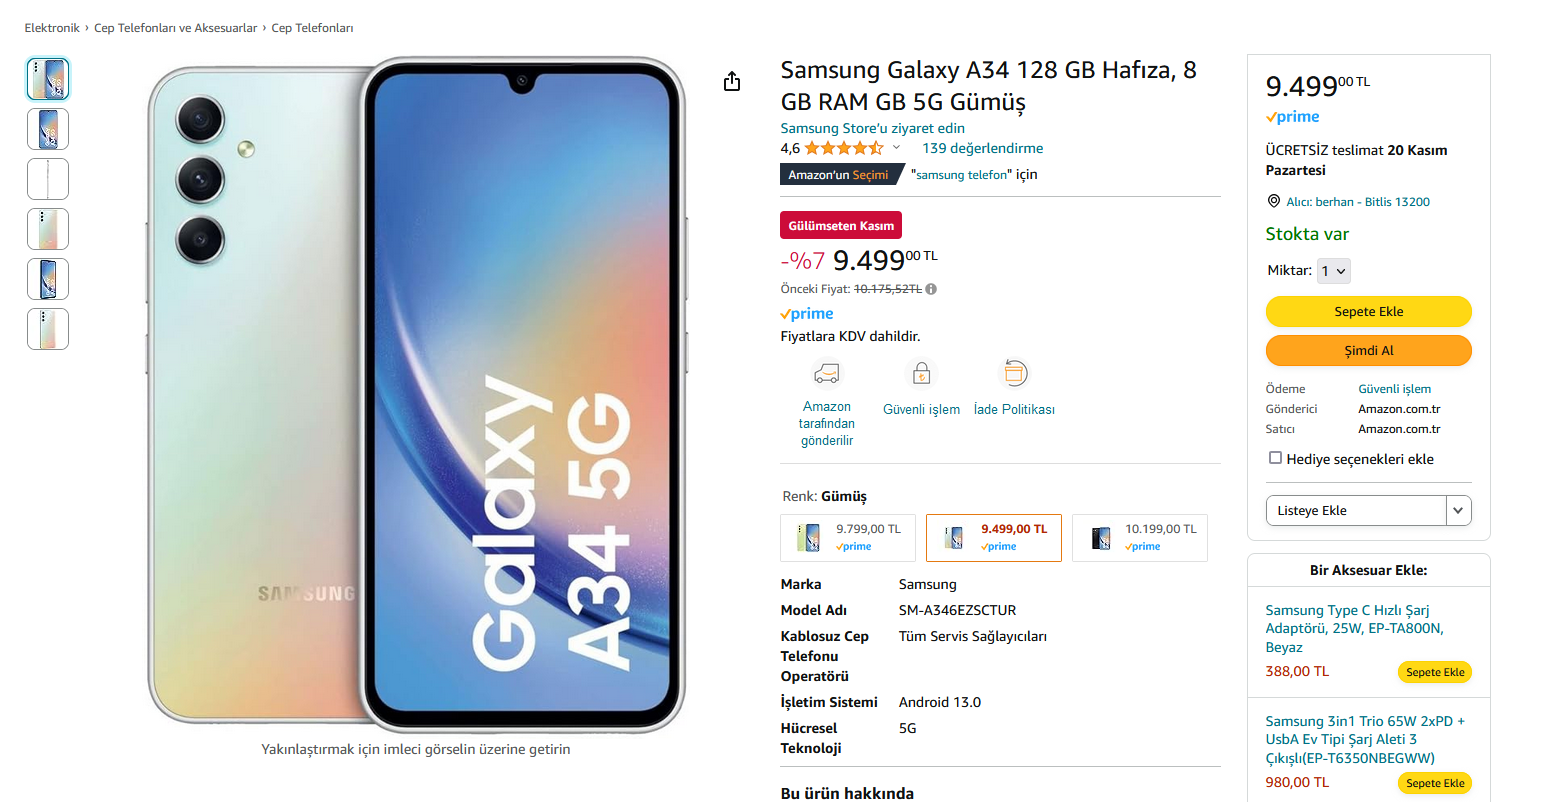This screenshot has width=1562, height=802.
Task: Click the Güvenli işlem lock icon
Action: click(x=921, y=374)
